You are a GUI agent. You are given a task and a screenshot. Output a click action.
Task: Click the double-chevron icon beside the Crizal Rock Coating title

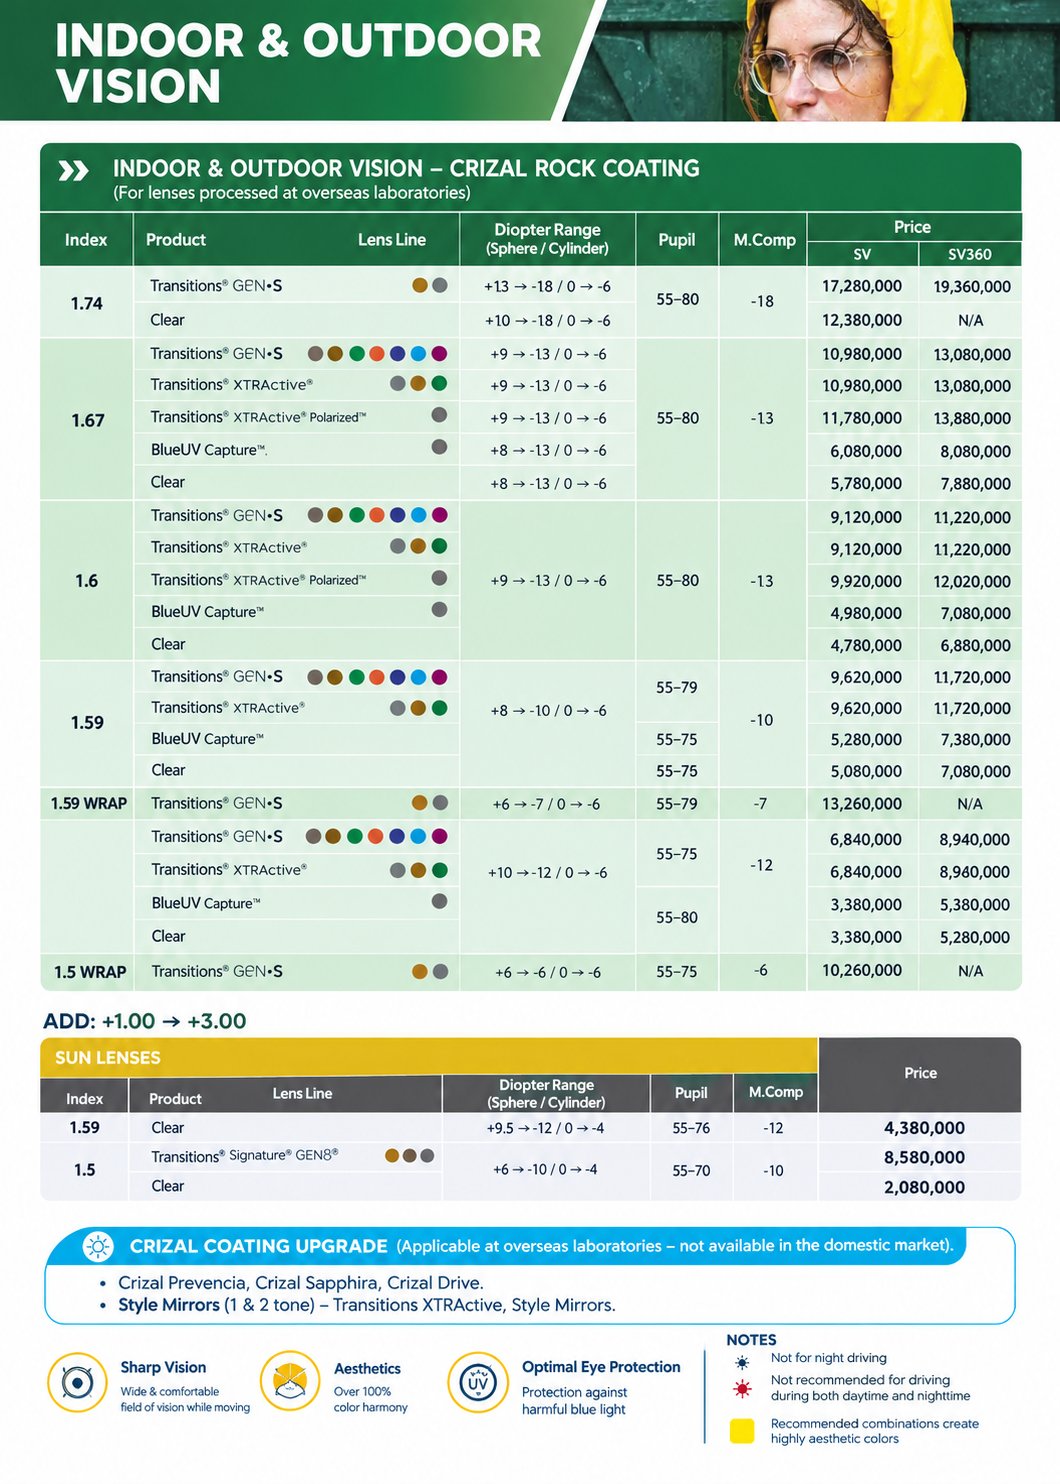click(73, 171)
